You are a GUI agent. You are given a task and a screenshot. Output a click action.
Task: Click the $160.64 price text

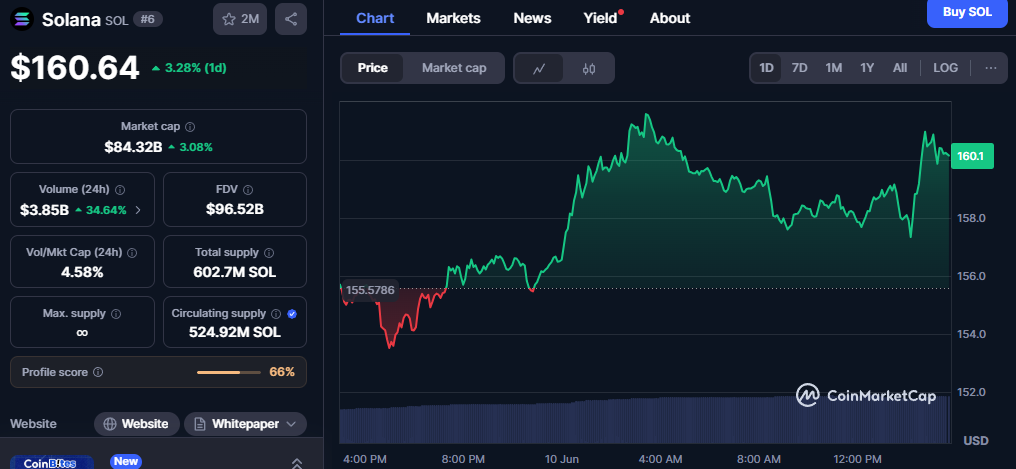(75, 68)
